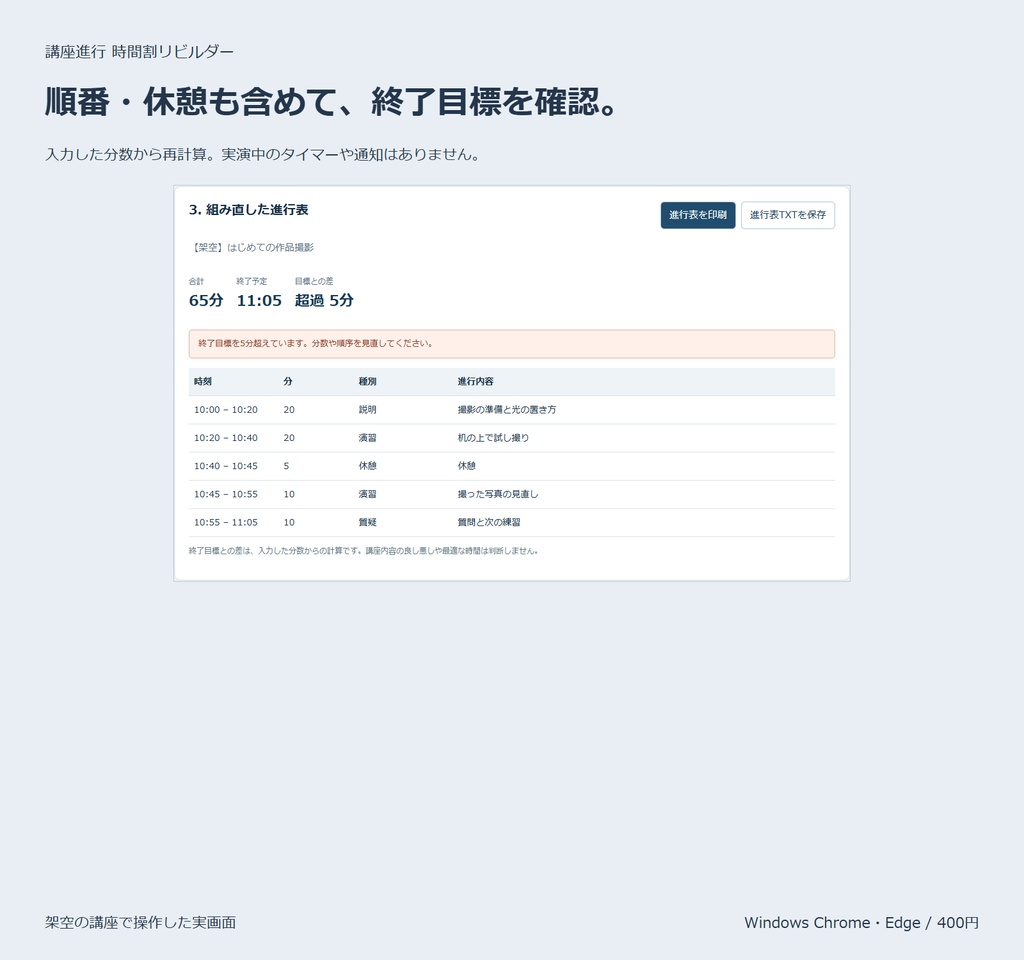
Task: Click the subtitle 入力した分数から再計算
Action: pos(263,155)
